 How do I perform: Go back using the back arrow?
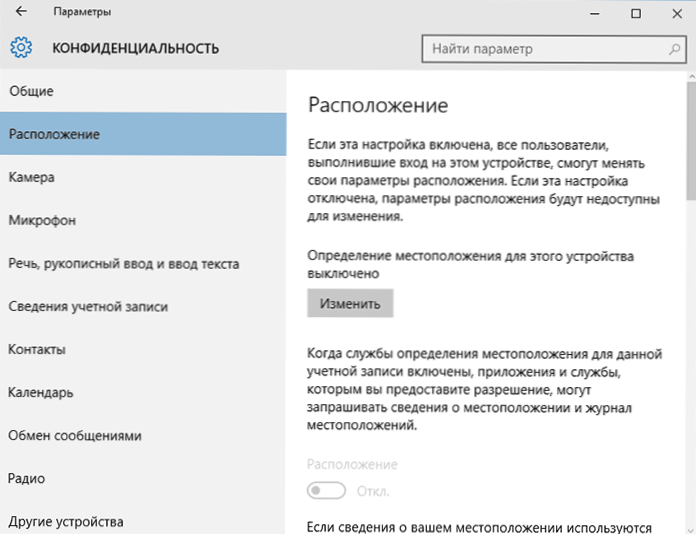(21, 11)
